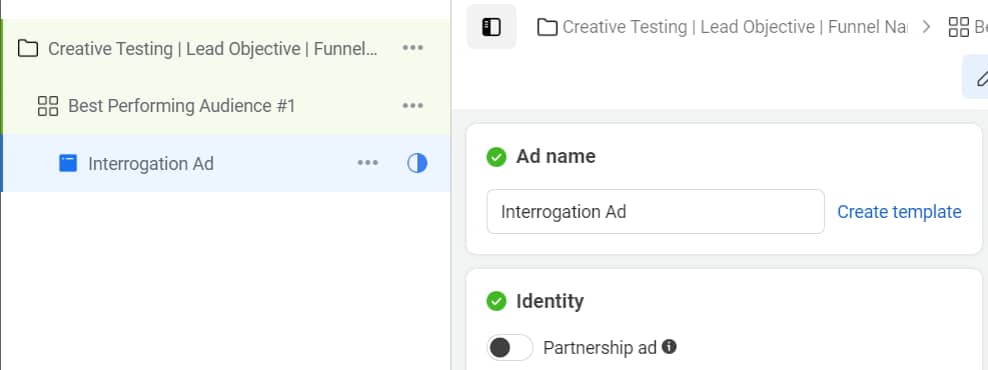Click the blue ad icon beside Interrogation Ad
The image size is (988, 370).
68,163
